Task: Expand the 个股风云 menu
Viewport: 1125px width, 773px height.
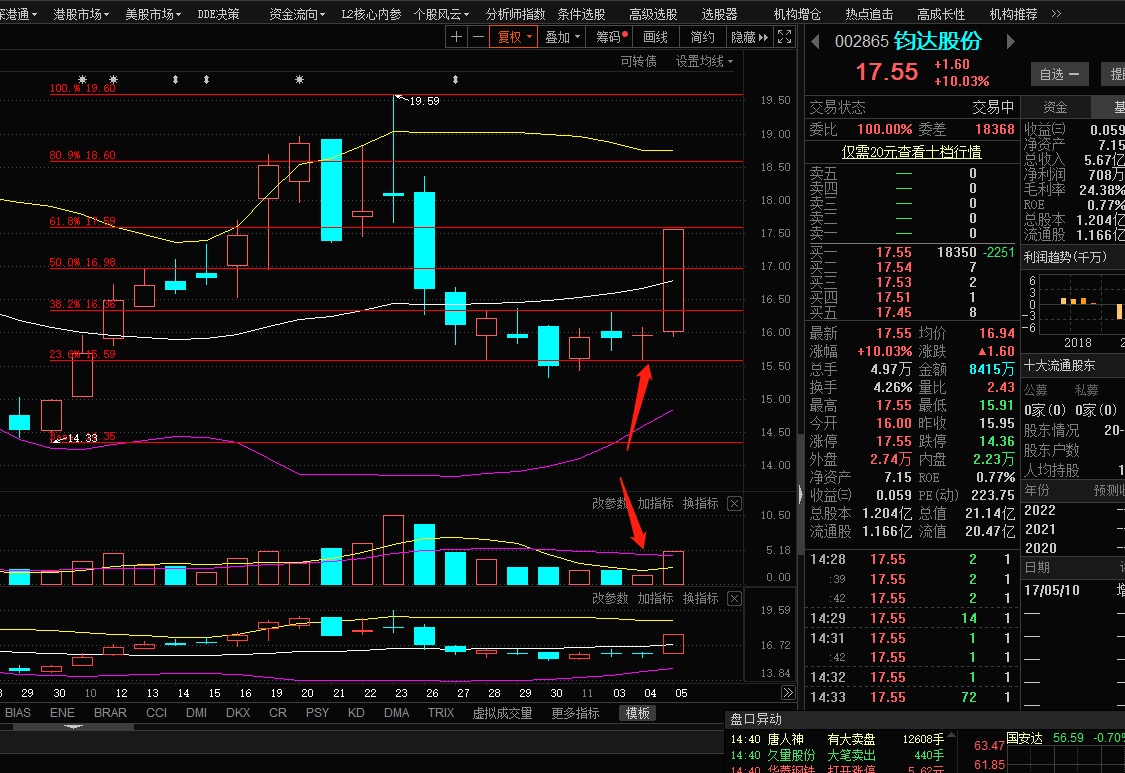Action: (441, 14)
